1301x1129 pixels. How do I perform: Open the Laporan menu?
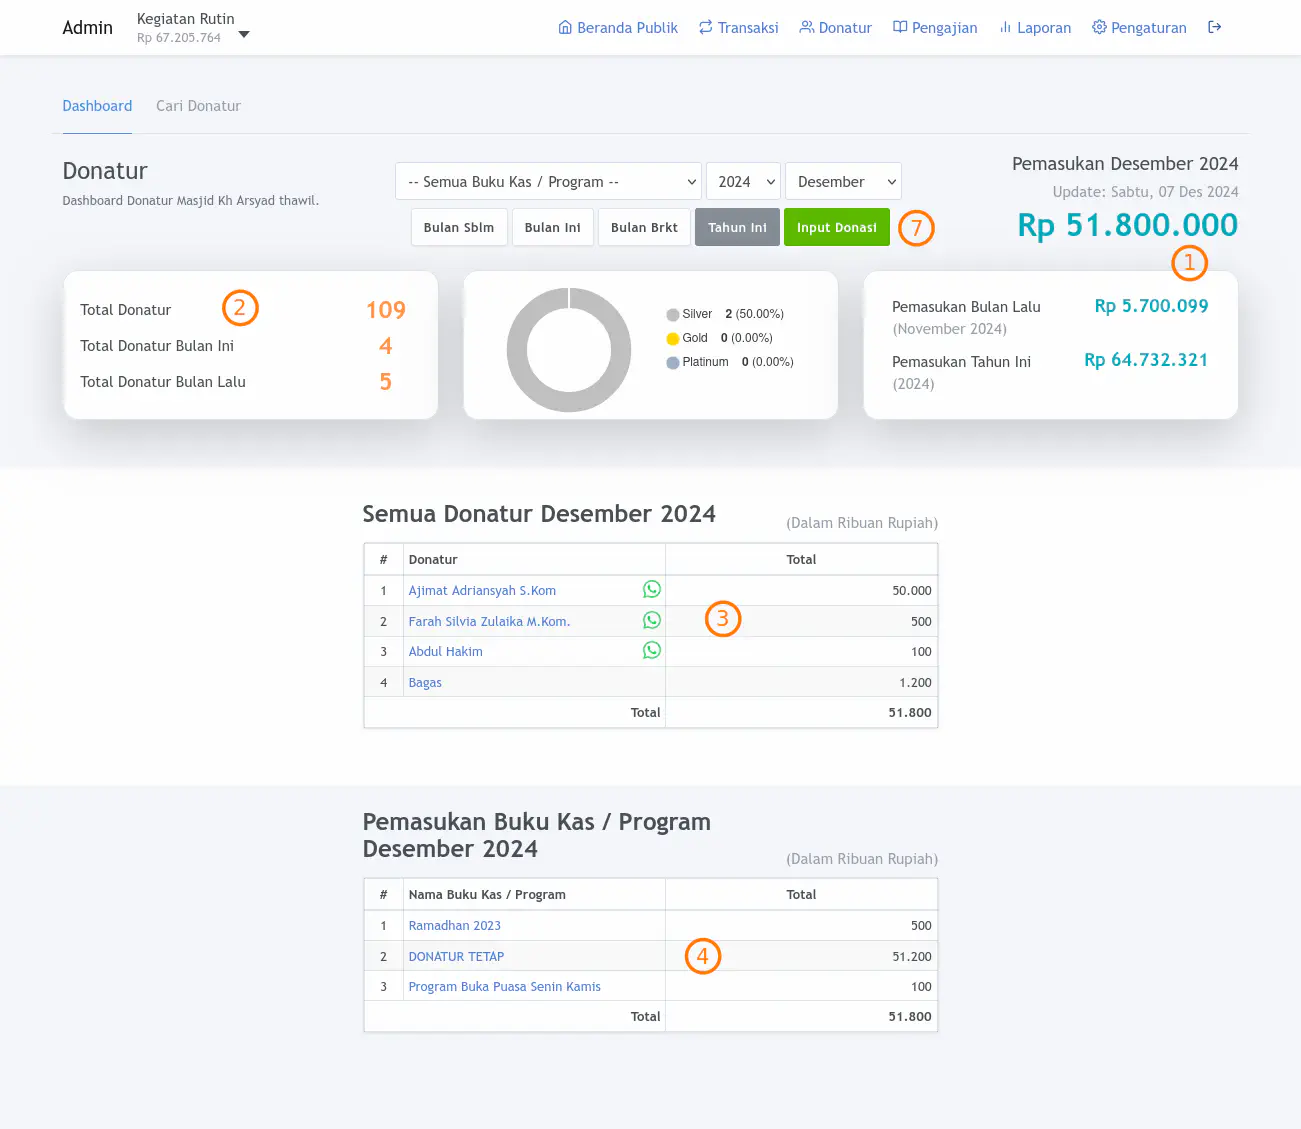click(x=1035, y=28)
